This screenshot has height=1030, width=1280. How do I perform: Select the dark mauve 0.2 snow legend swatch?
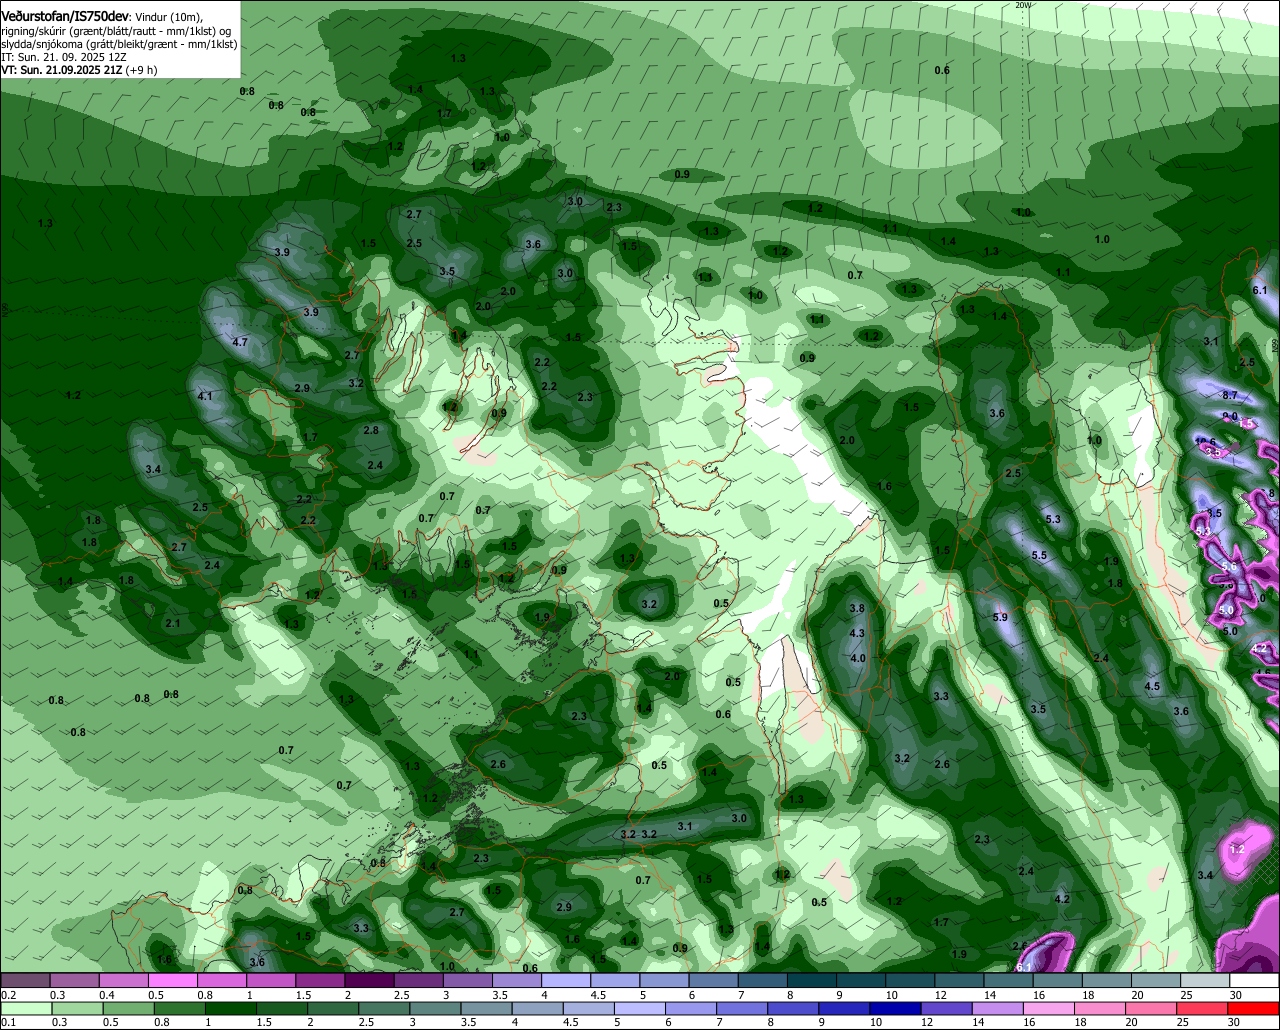point(25,981)
